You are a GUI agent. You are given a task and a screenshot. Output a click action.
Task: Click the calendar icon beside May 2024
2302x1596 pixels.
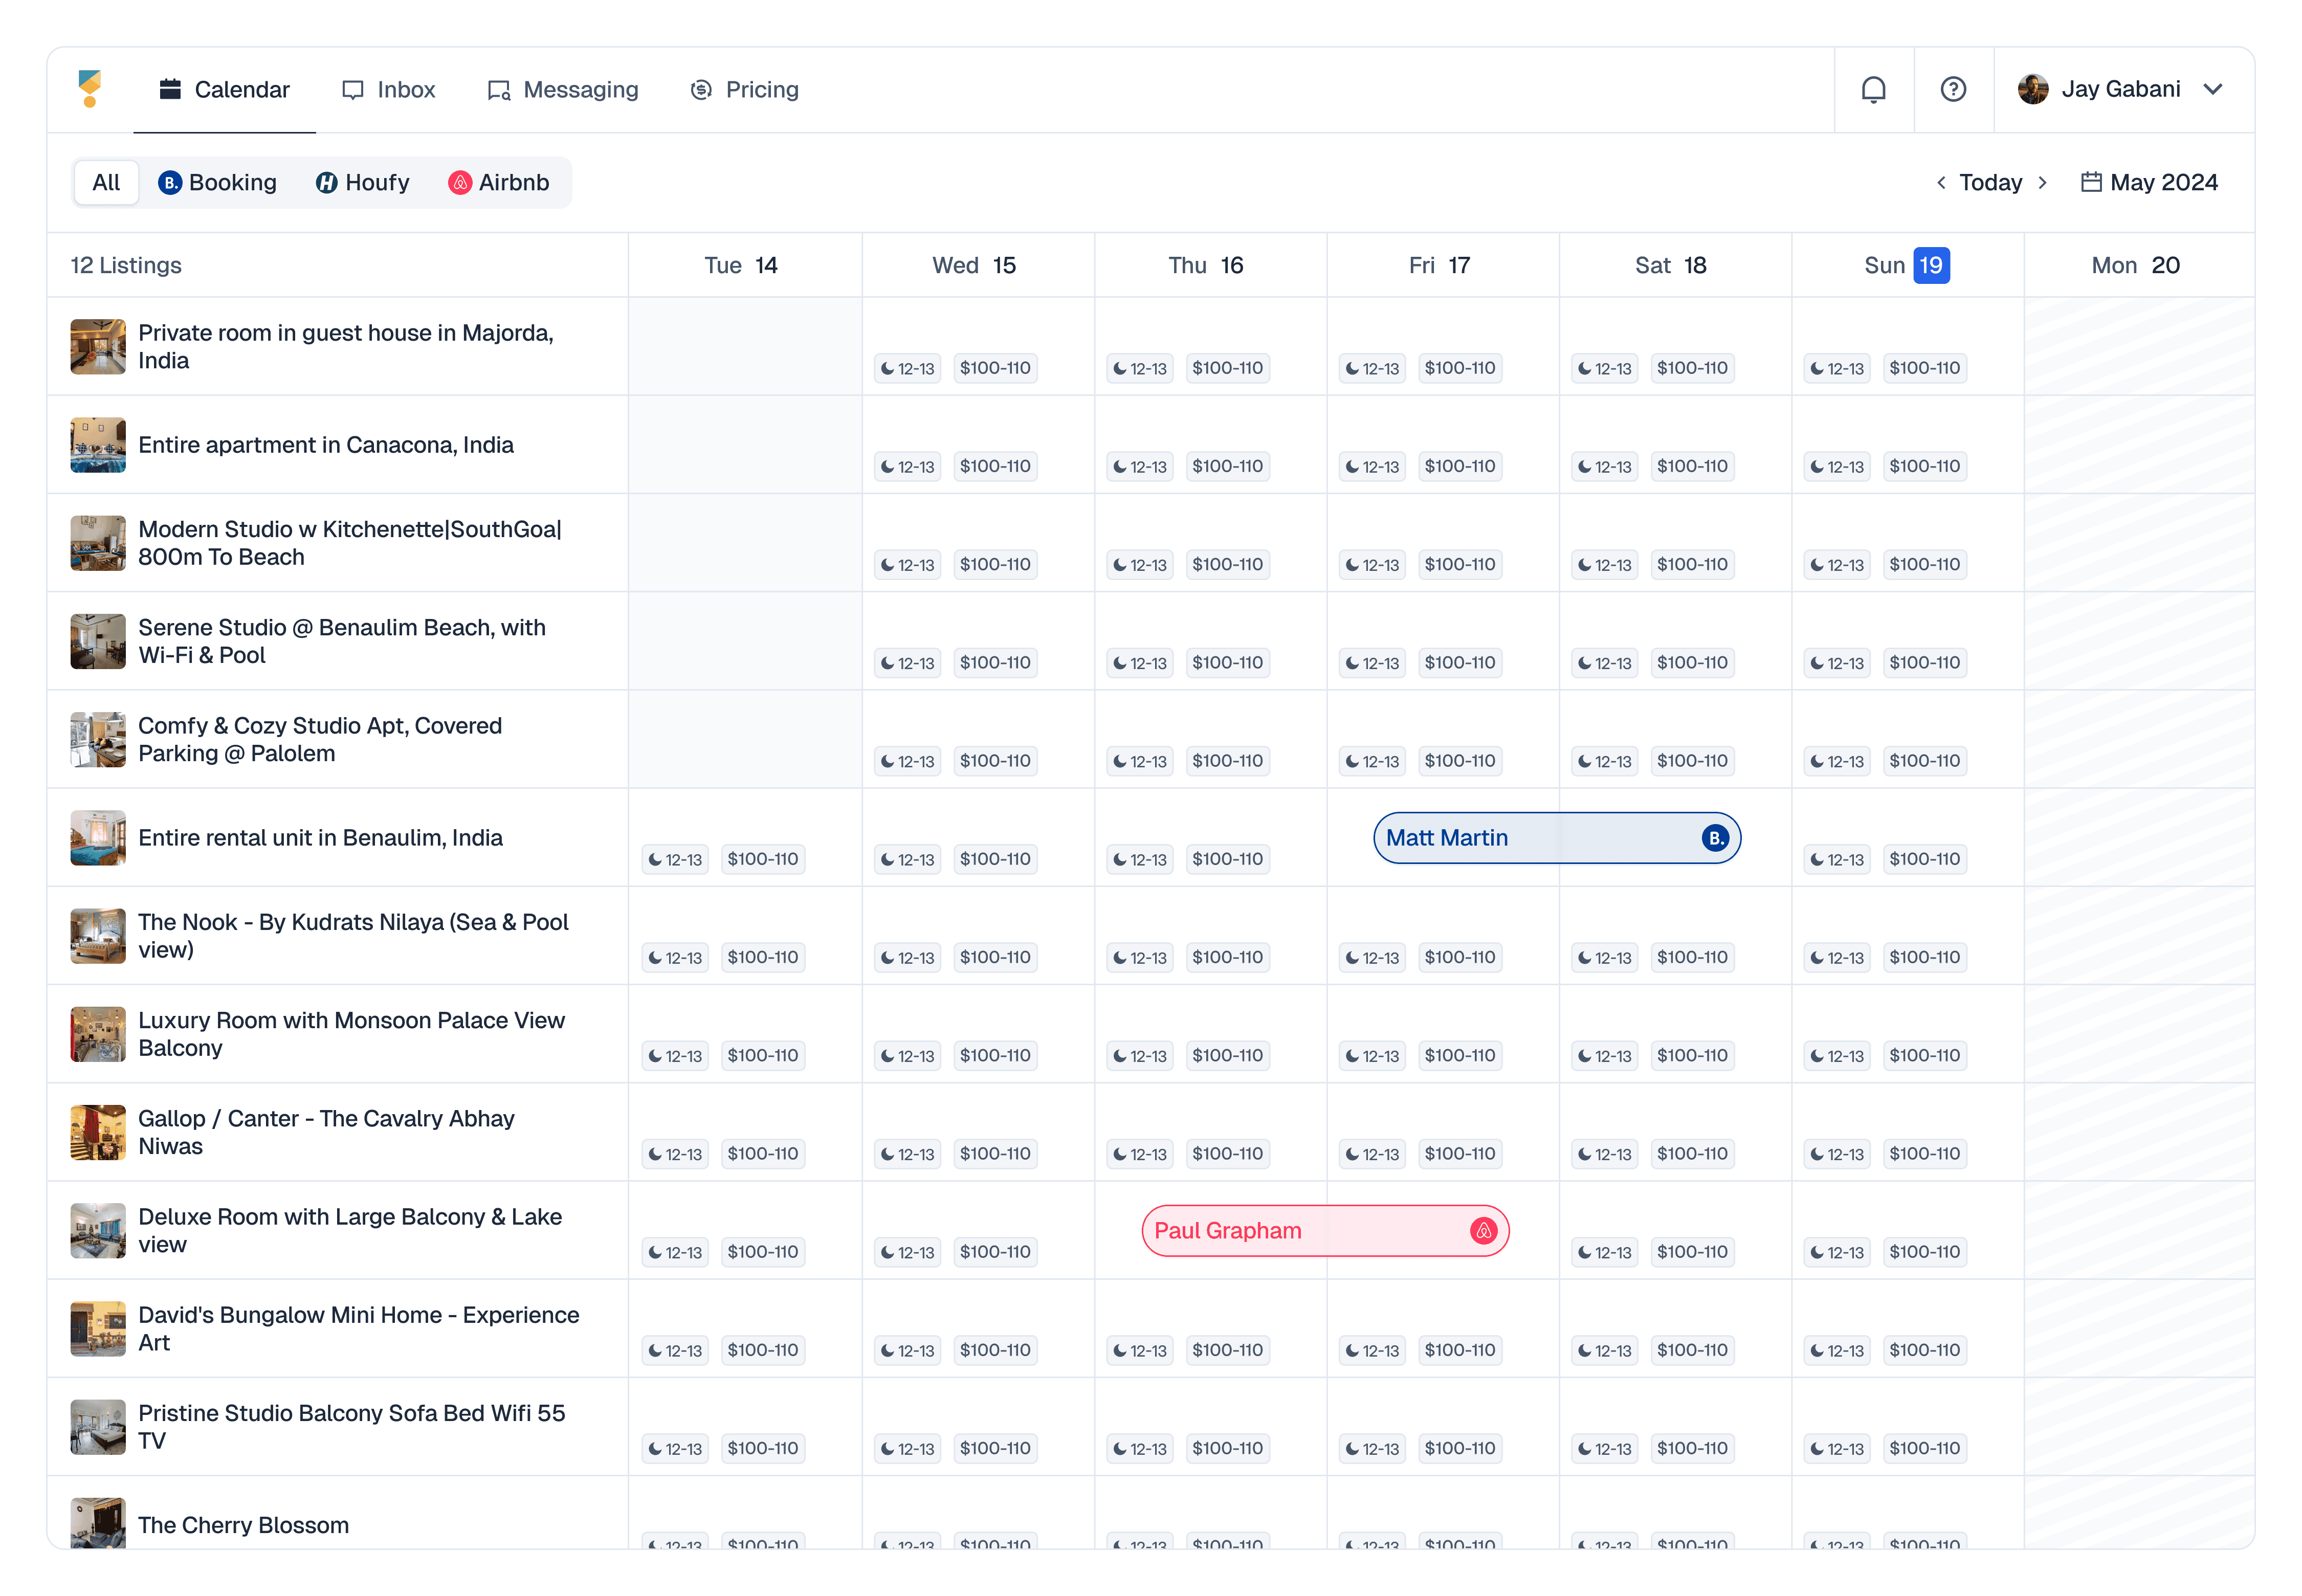[2090, 182]
